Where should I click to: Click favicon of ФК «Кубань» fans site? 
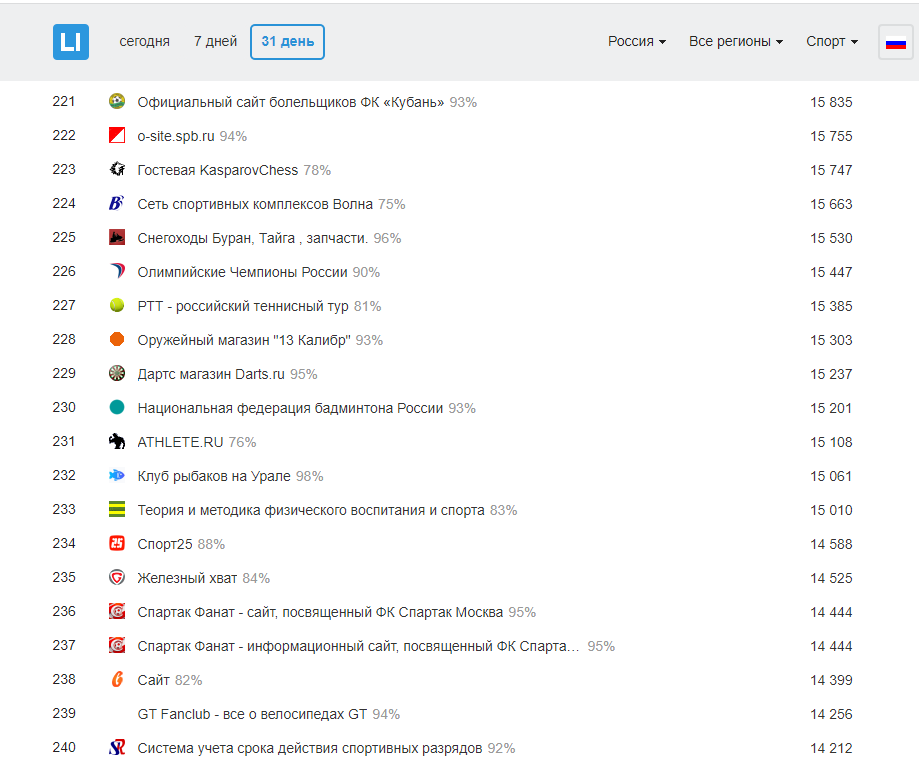tap(117, 101)
